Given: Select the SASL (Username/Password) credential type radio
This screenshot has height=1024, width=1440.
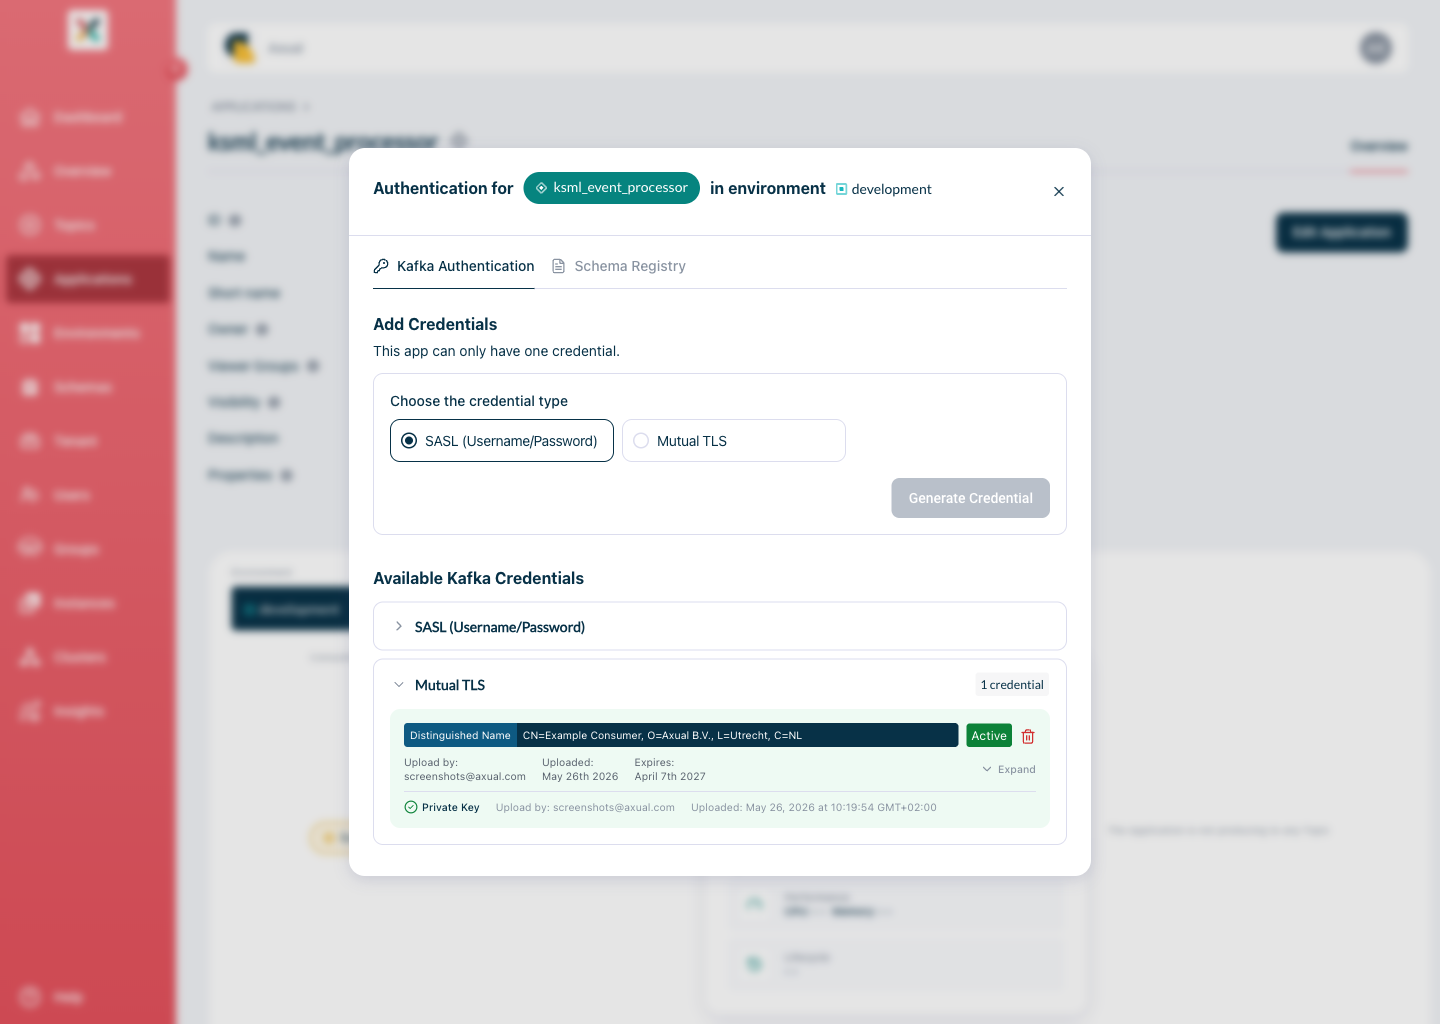Looking at the screenshot, I should pyautogui.click(x=502, y=441).
